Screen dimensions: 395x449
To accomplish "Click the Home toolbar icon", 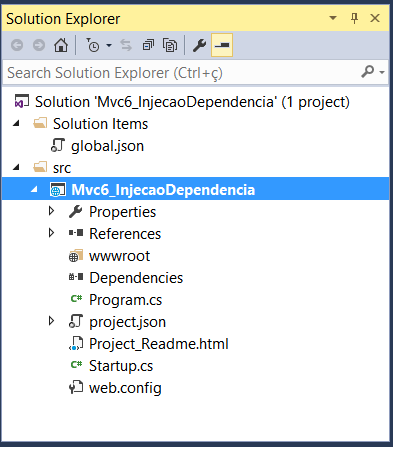I will click(x=61, y=45).
